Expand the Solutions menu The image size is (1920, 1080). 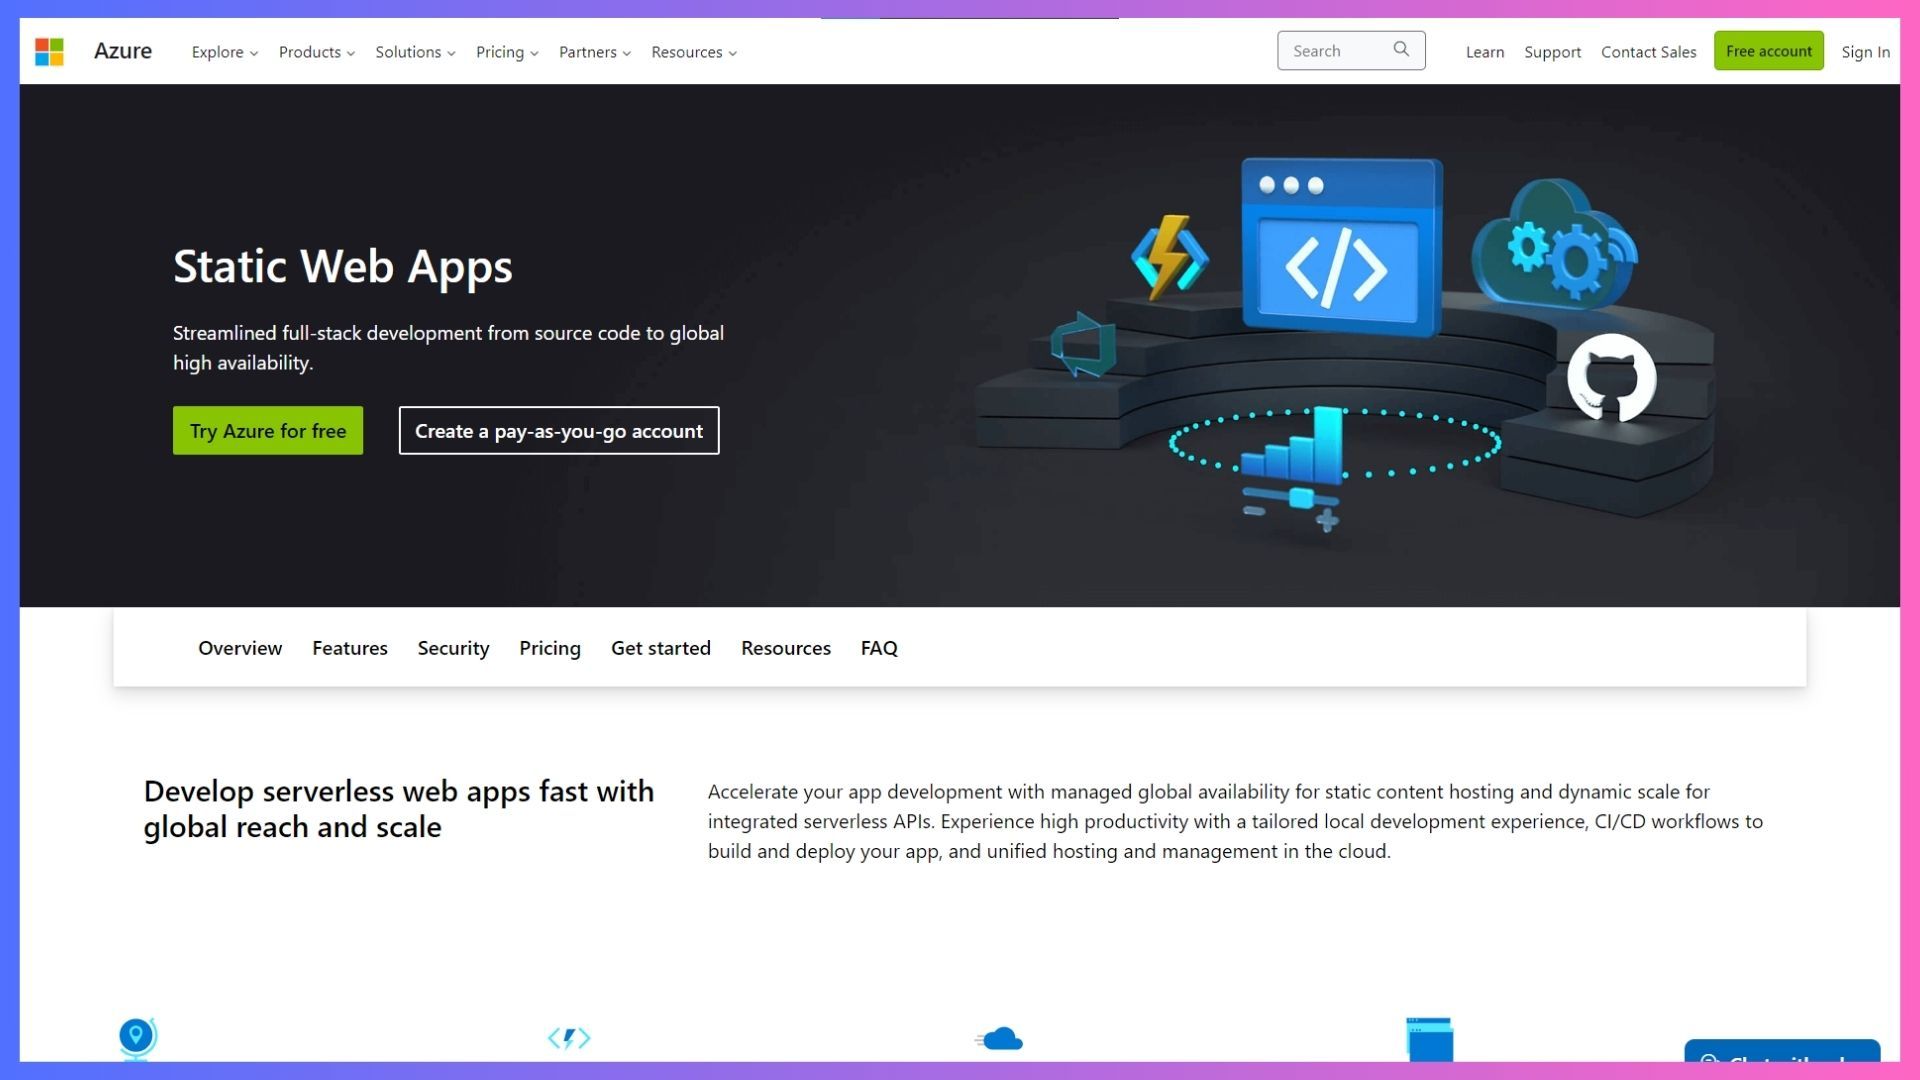click(415, 52)
